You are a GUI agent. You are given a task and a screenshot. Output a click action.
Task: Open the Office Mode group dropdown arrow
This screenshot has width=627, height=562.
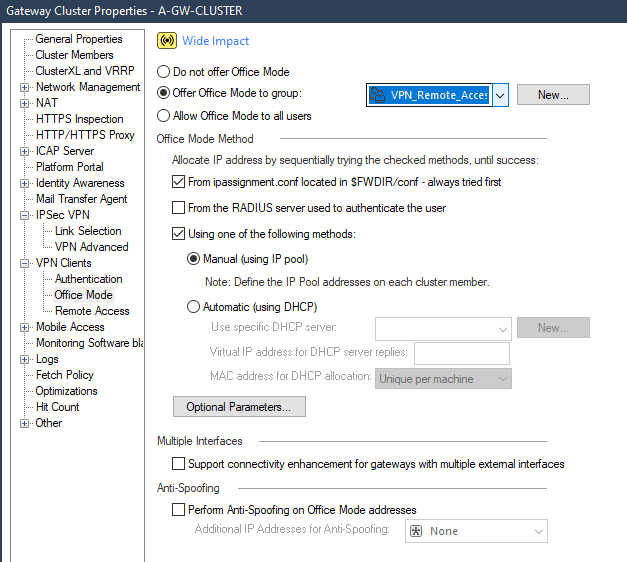pyautogui.click(x=501, y=95)
